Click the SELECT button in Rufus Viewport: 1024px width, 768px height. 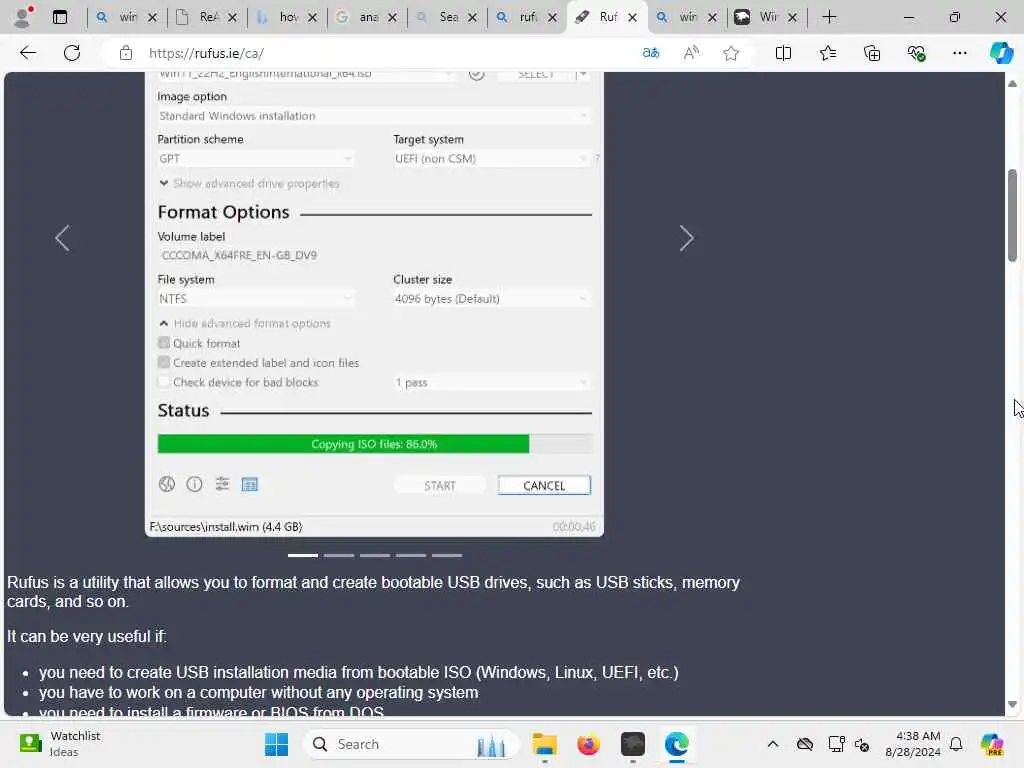click(x=536, y=75)
